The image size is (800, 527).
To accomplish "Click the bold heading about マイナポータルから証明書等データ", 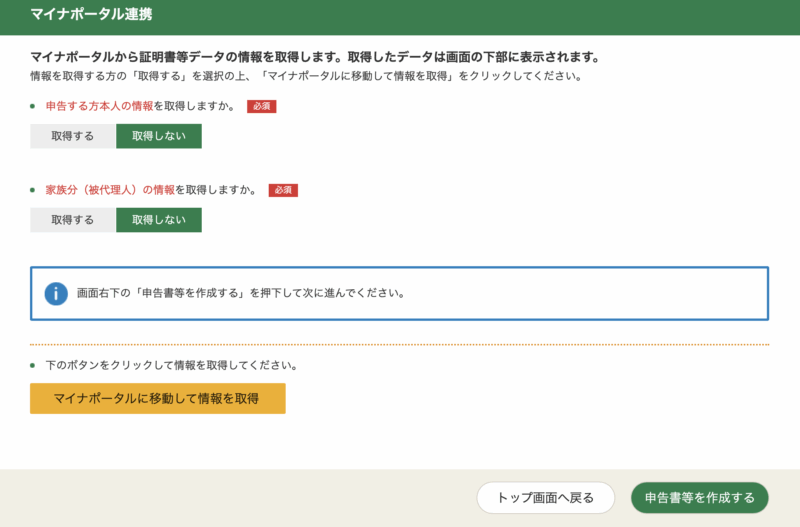I will [320, 57].
